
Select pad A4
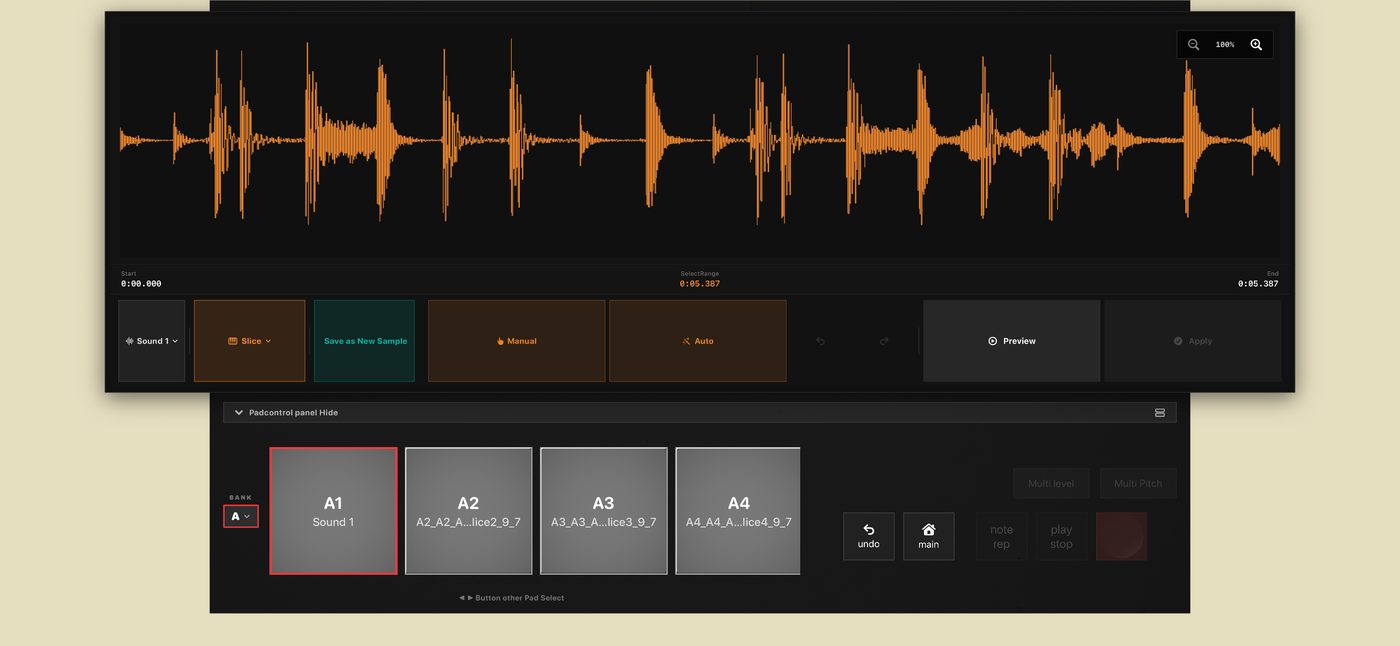pyautogui.click(x=738, y=511)
